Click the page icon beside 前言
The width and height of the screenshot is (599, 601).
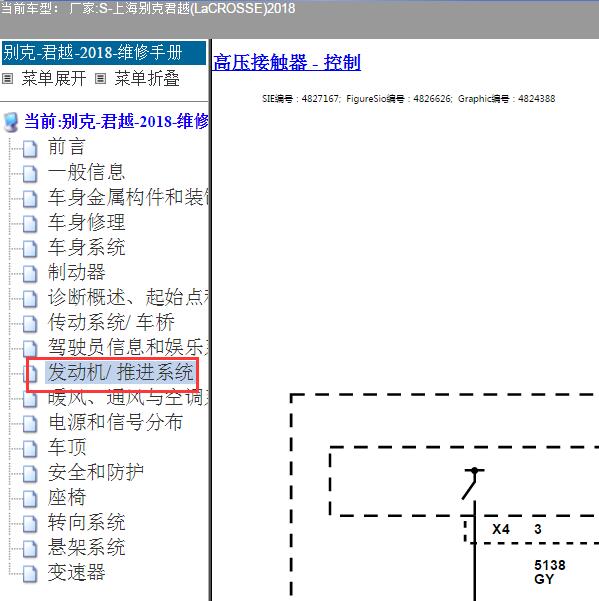[x=30, y=149]
